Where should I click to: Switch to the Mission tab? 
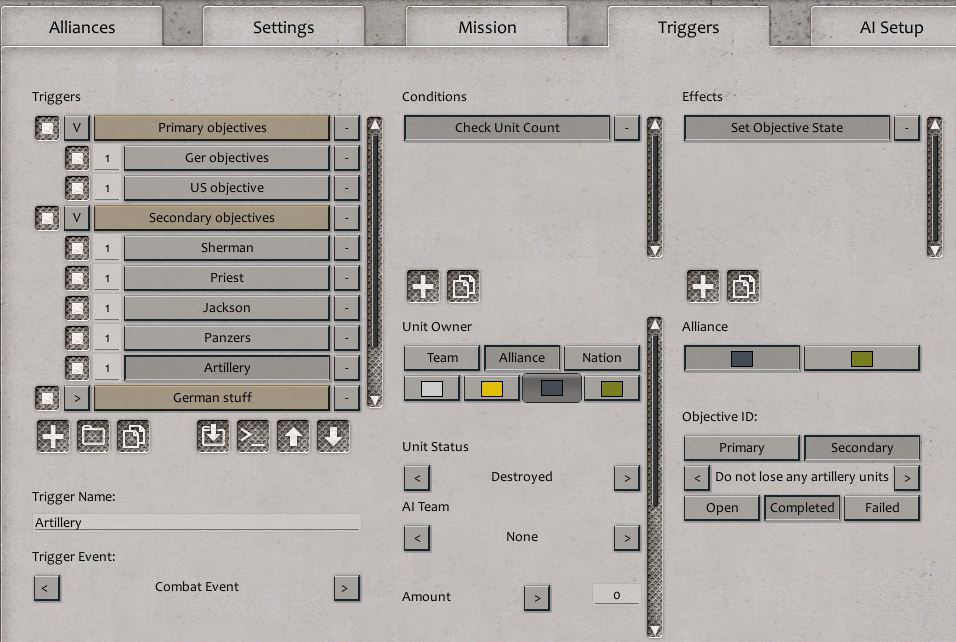pyautogui.click(x=487, y=27)
